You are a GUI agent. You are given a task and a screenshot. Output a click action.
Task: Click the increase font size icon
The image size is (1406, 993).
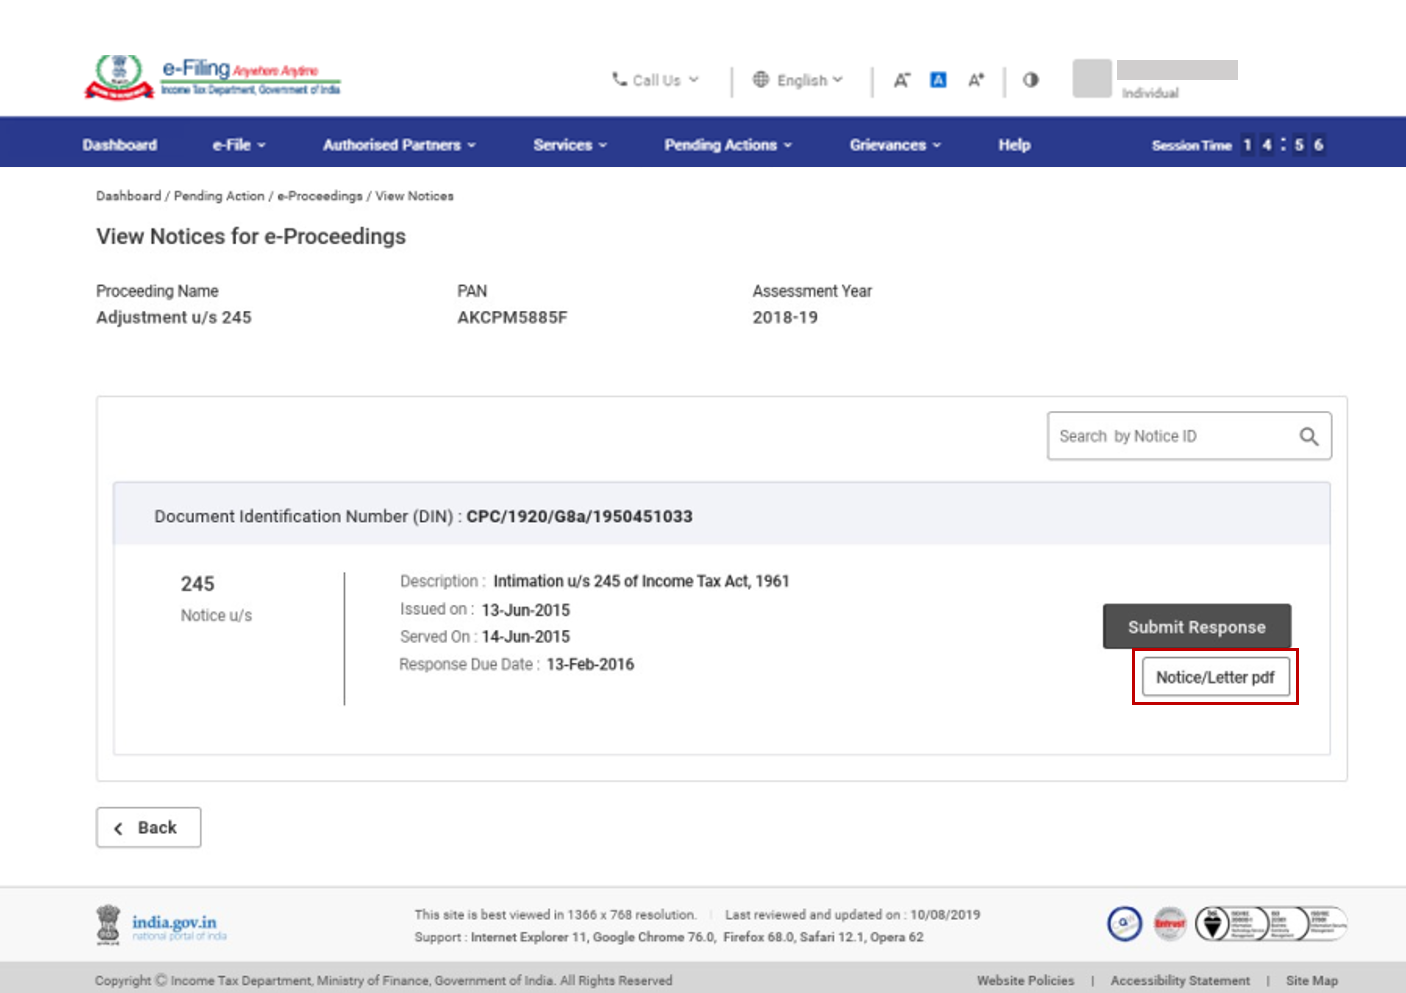(975, 79)
